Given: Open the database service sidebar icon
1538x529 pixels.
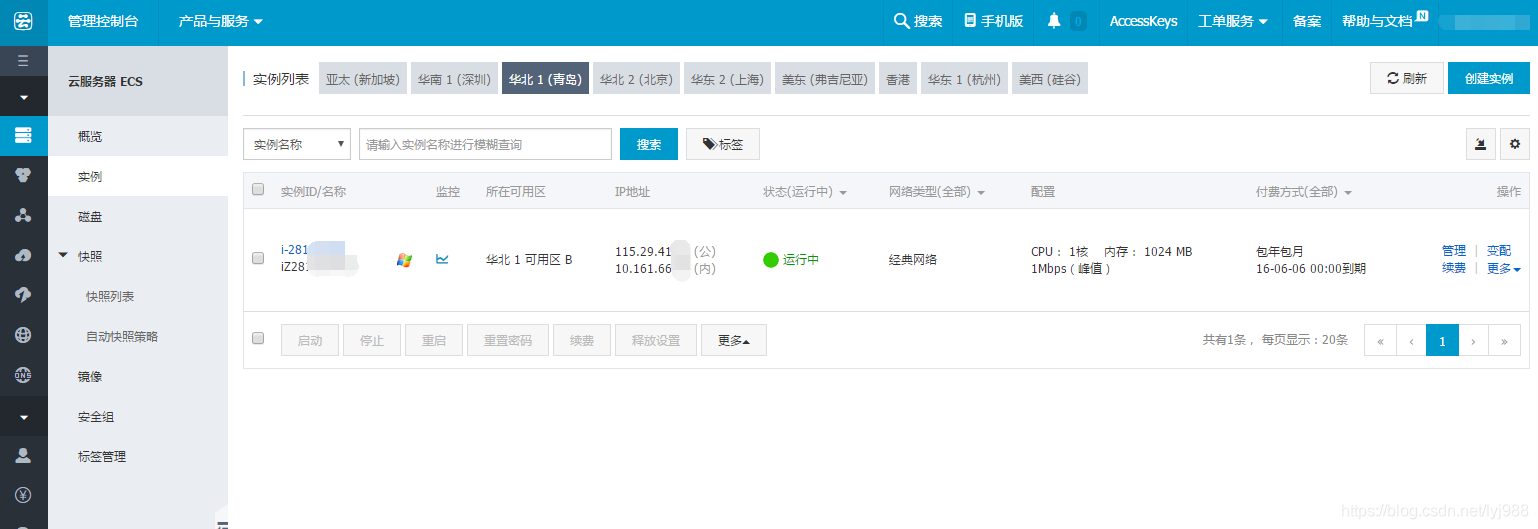Looking at the screenshot, I should [23, 175].
